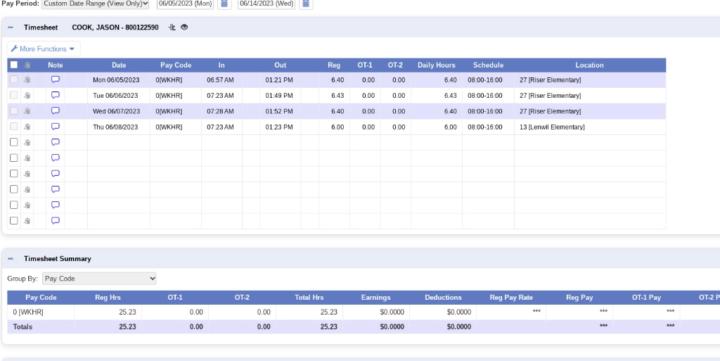Toggle the select-all checkbox in timesheet header
This screenshot has height=361, width=720.
coord(14,65)
